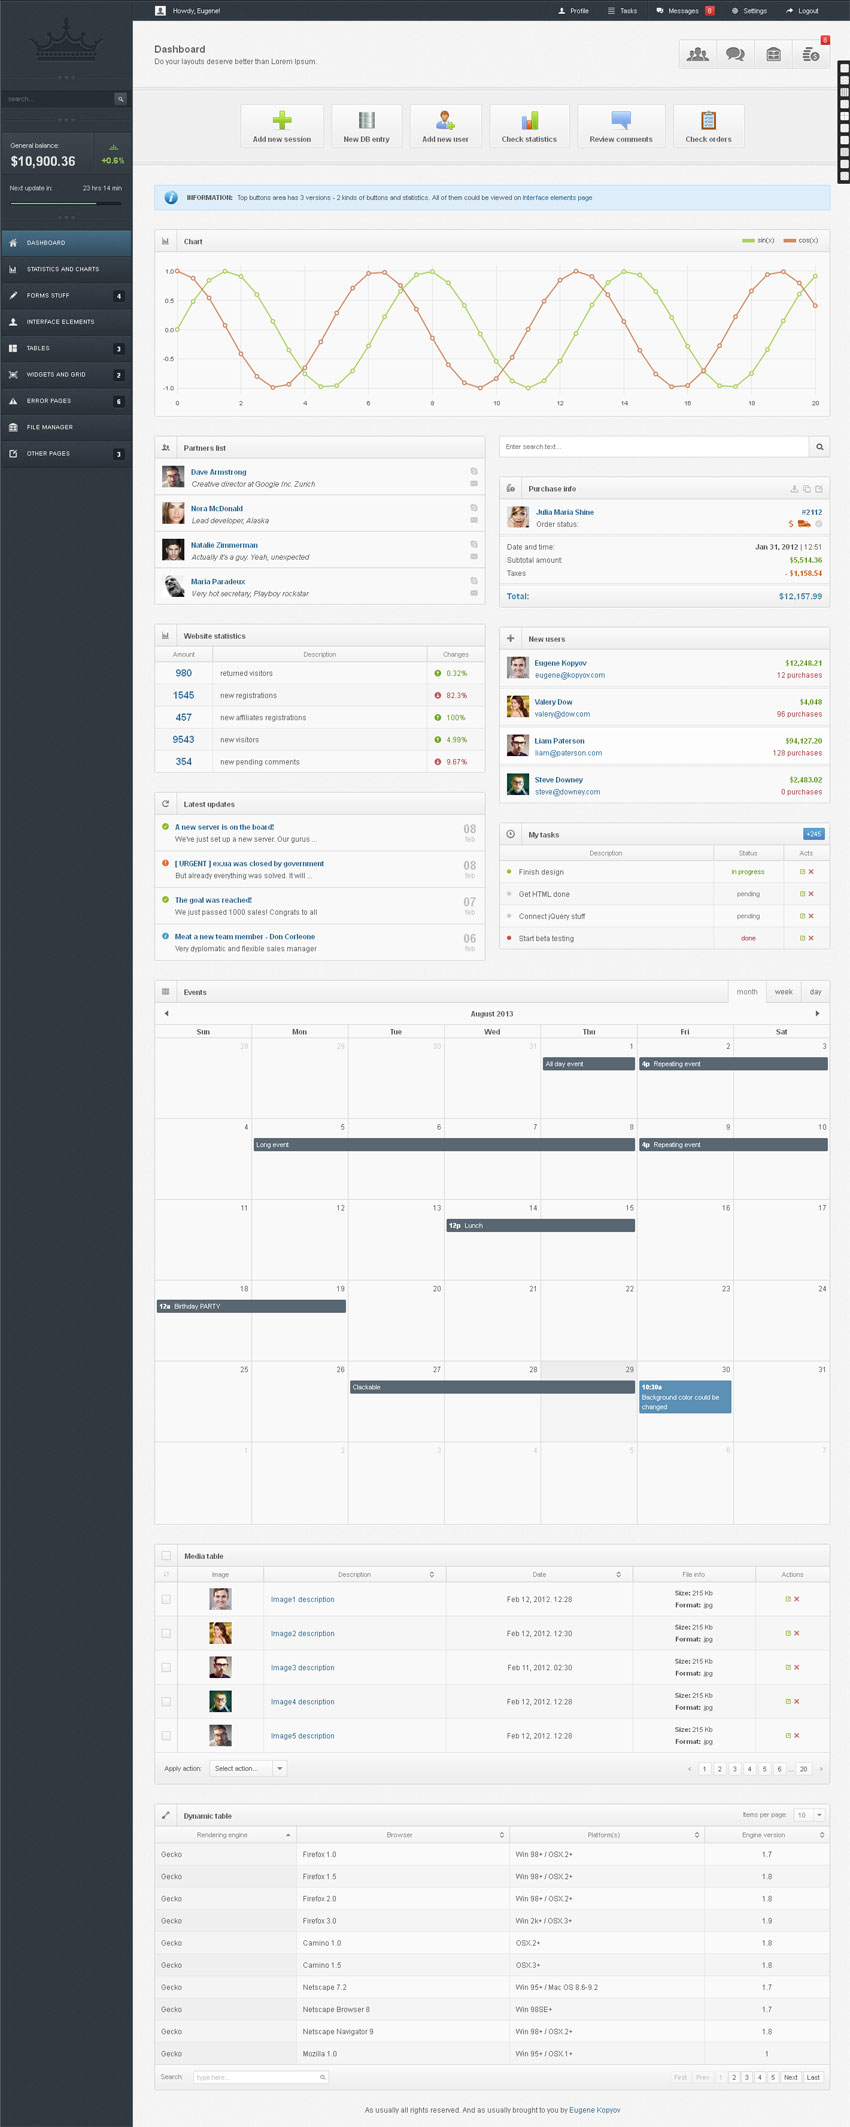Click the Dave Armstrong partner link
850x2127 pixels.
218,472
